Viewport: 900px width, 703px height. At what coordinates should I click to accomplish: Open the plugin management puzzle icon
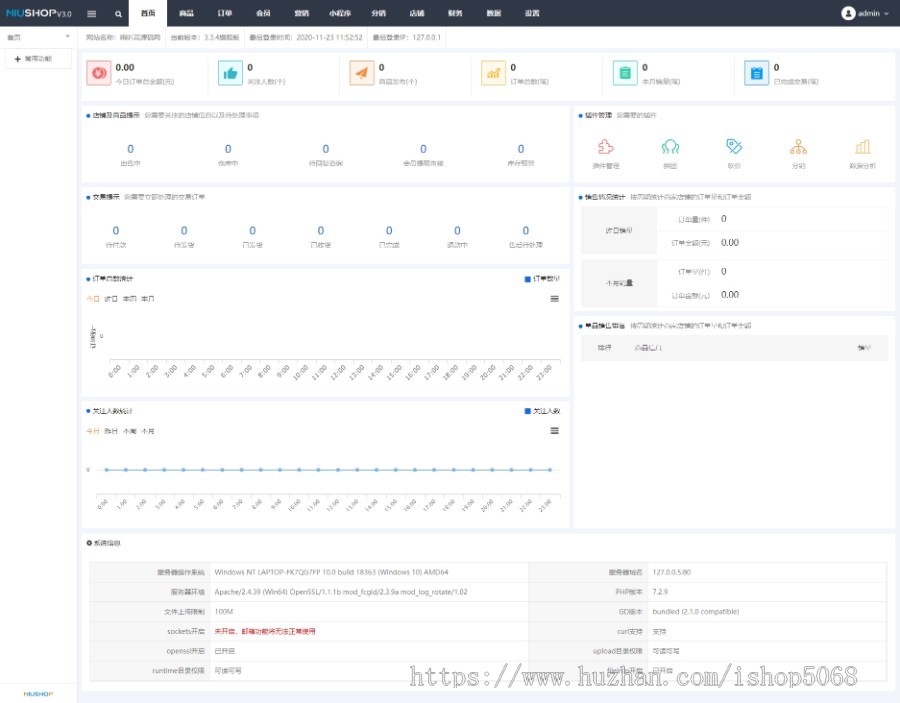point(605,147)
